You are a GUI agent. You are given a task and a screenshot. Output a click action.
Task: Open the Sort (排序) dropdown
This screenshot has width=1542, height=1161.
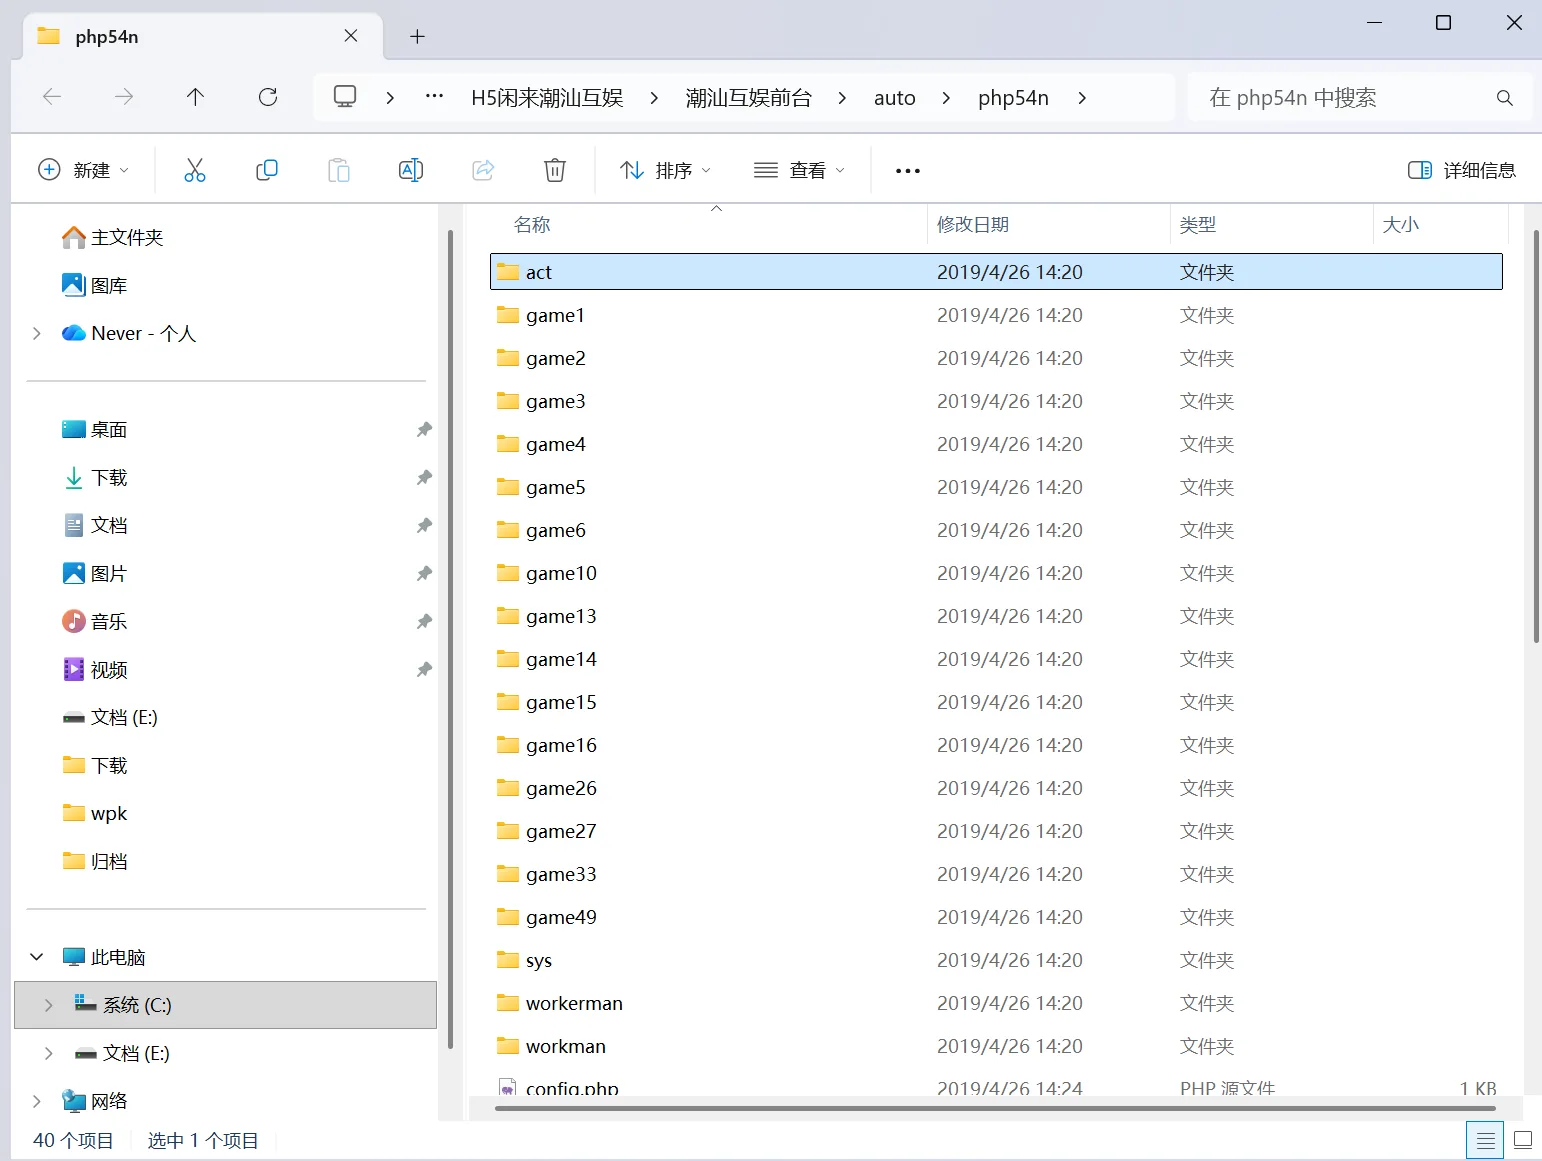tap(664, 170)
